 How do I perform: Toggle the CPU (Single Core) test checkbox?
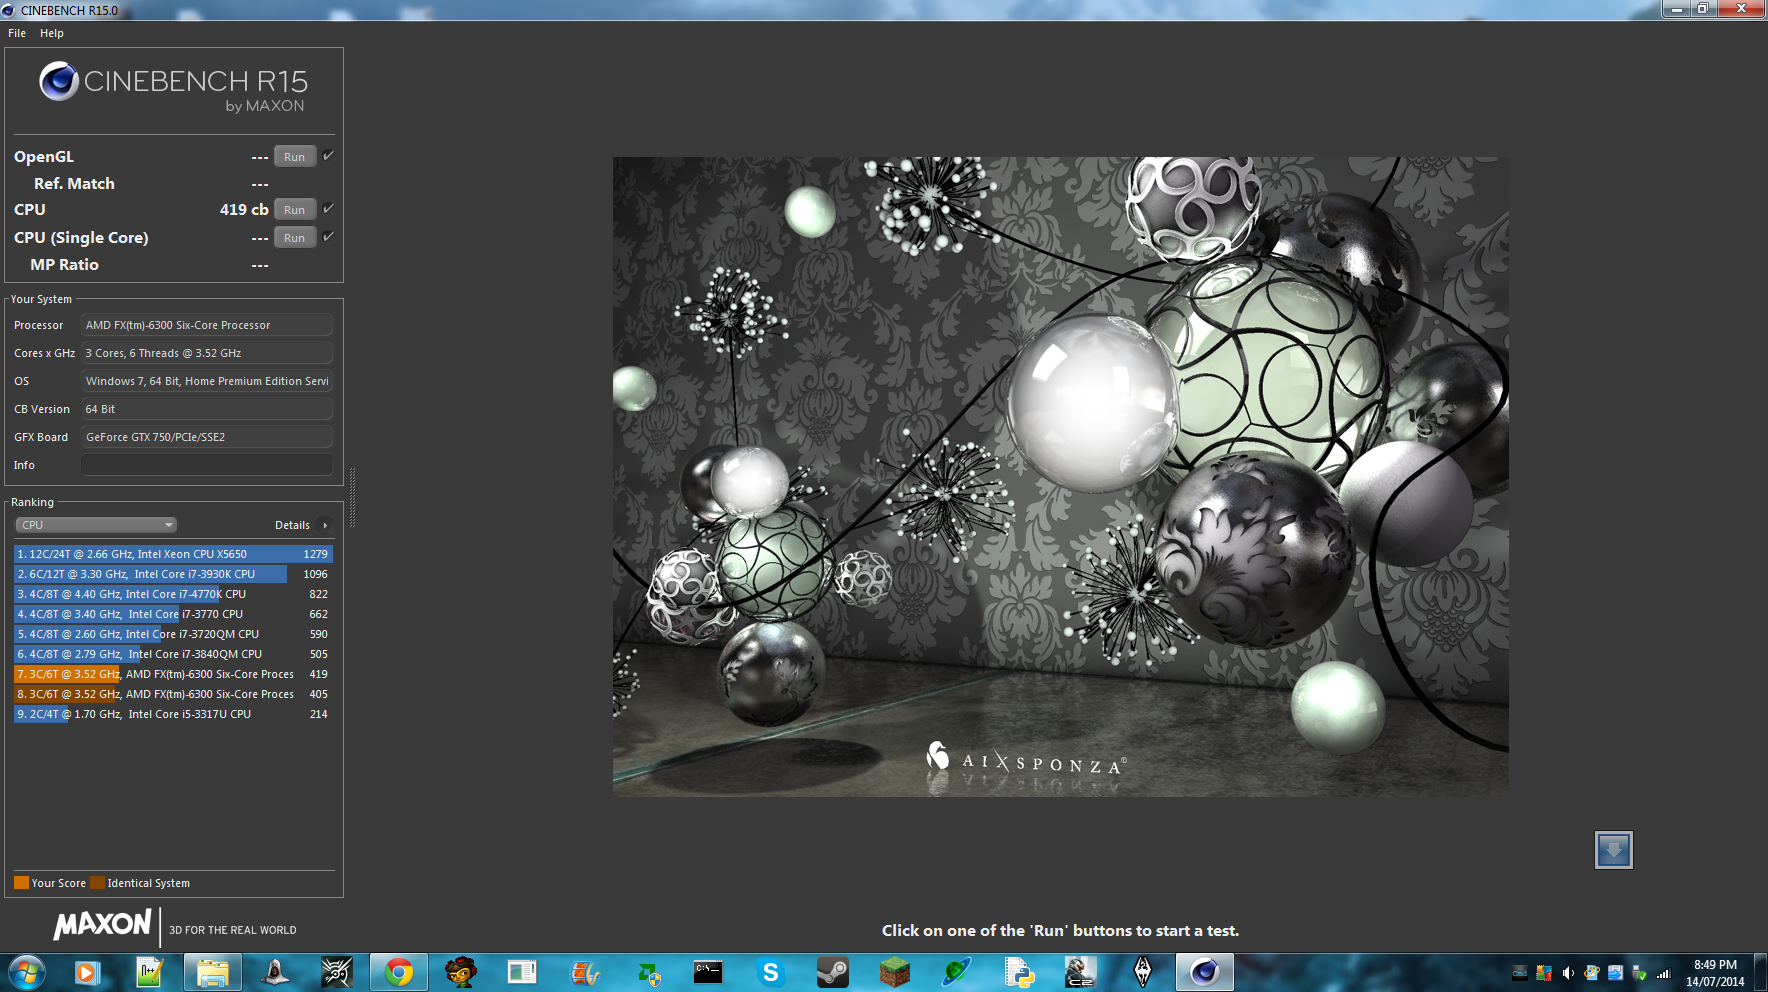[x=328, y=237]
